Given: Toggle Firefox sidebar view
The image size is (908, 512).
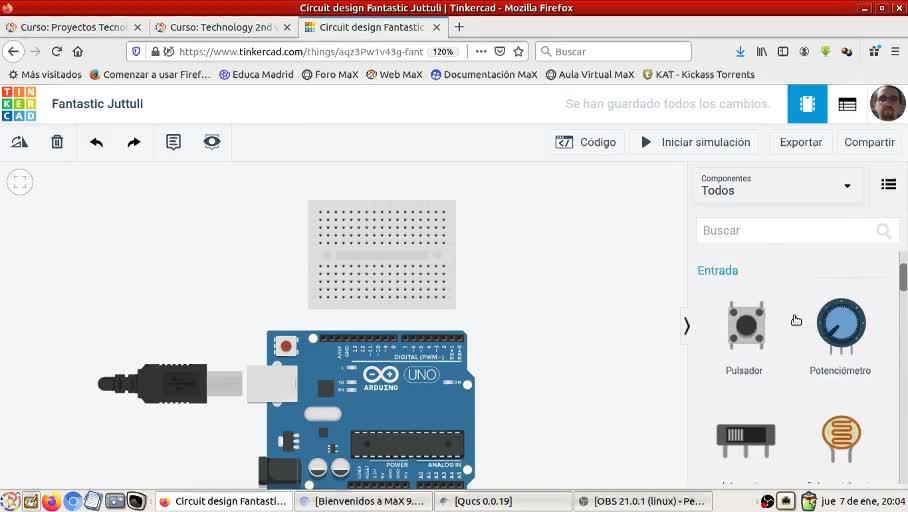Looking at the screenshot, I should [783, 52].
